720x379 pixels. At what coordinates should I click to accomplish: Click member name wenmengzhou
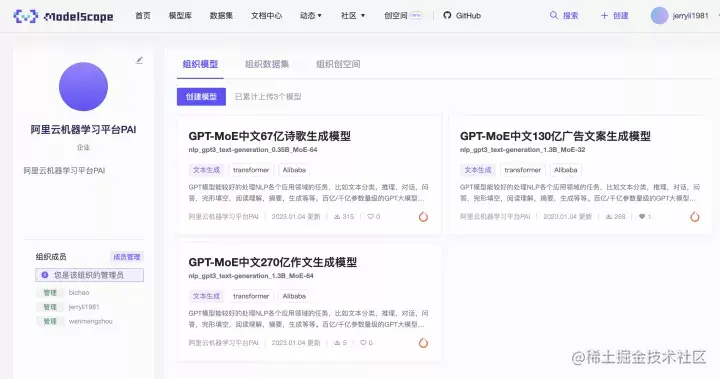(x=90, y=321)
